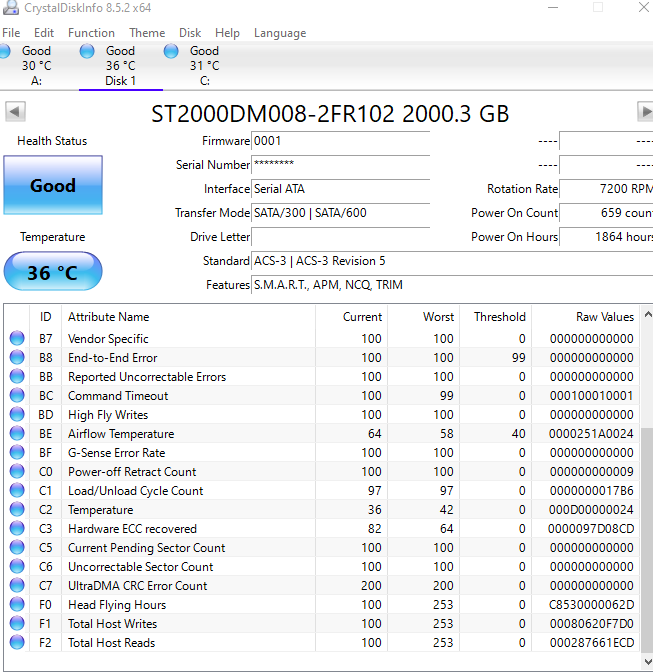Select raw value 0000251A0024
This screenshot has width=653, height=672.
pos(591,434)
